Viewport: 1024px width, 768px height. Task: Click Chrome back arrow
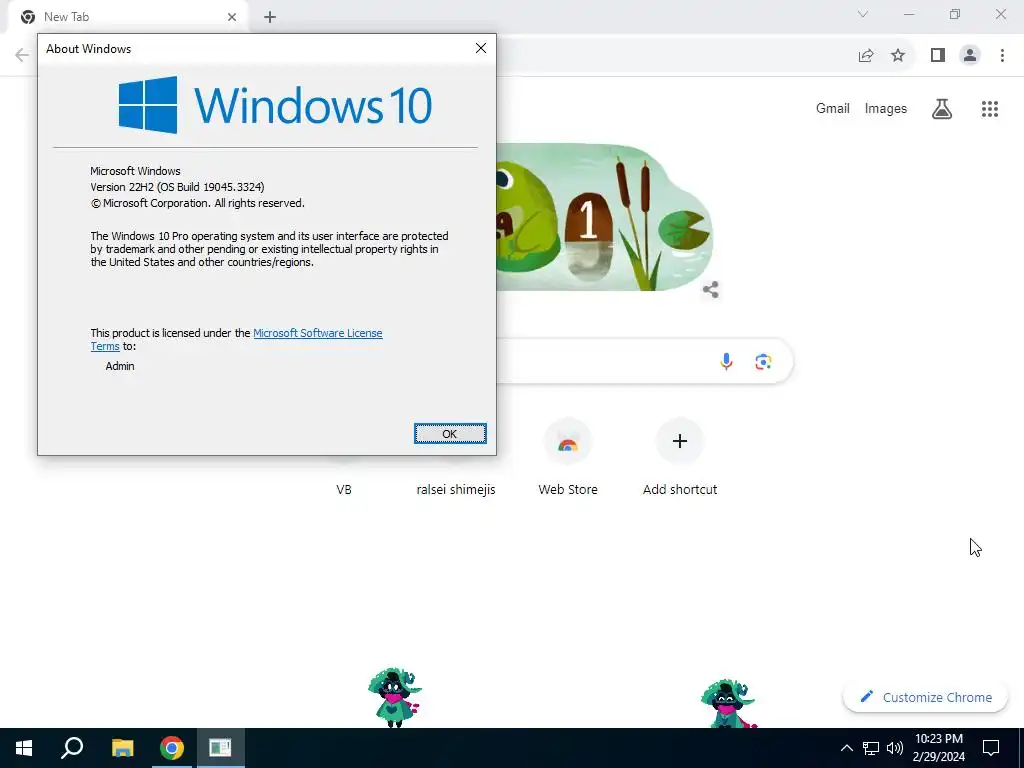coord(22,55)
